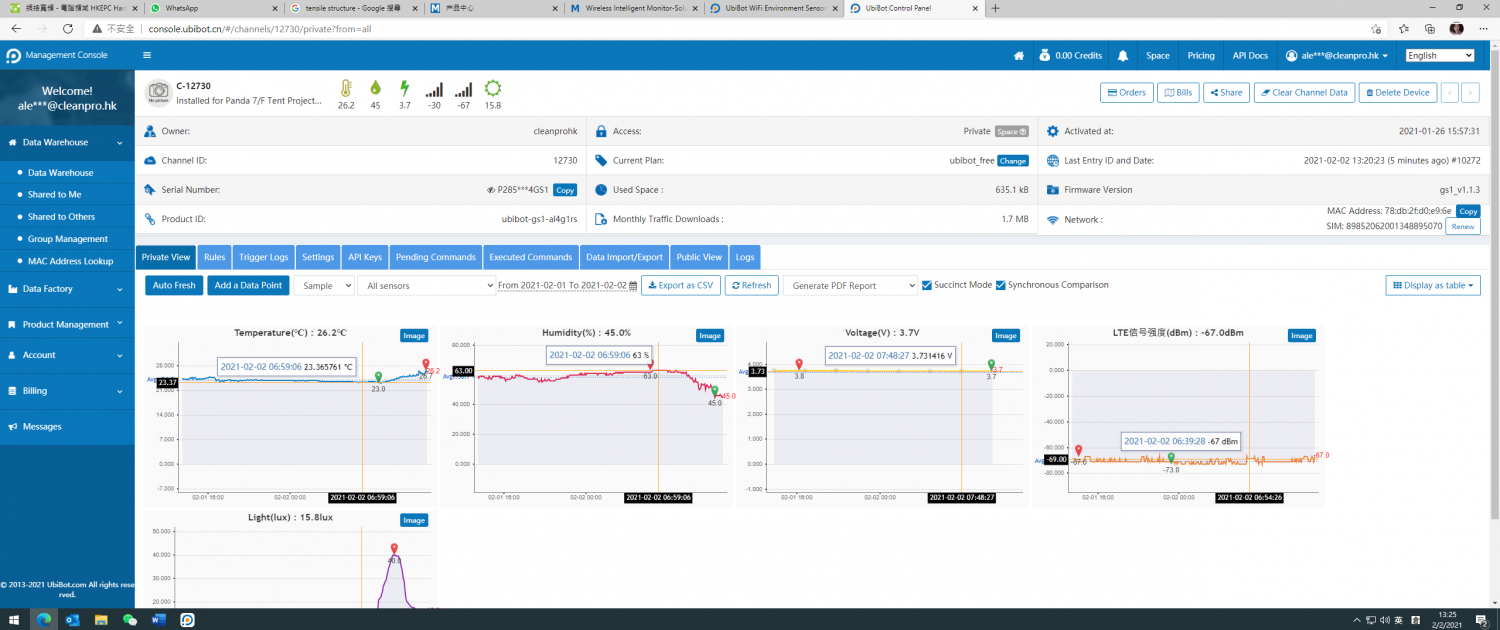
Task: Open WeChat from the taskbar
Action: click(130, 620)
